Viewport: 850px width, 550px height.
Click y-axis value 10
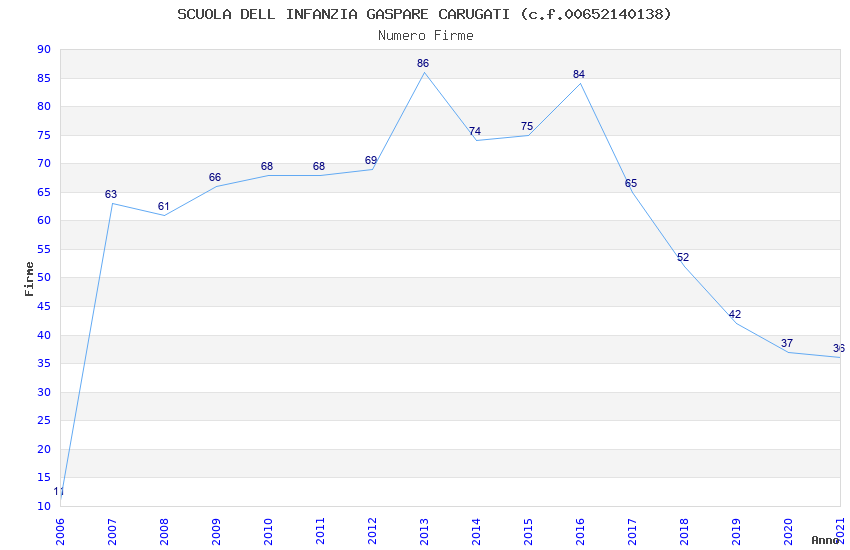(x=44, y=506)
